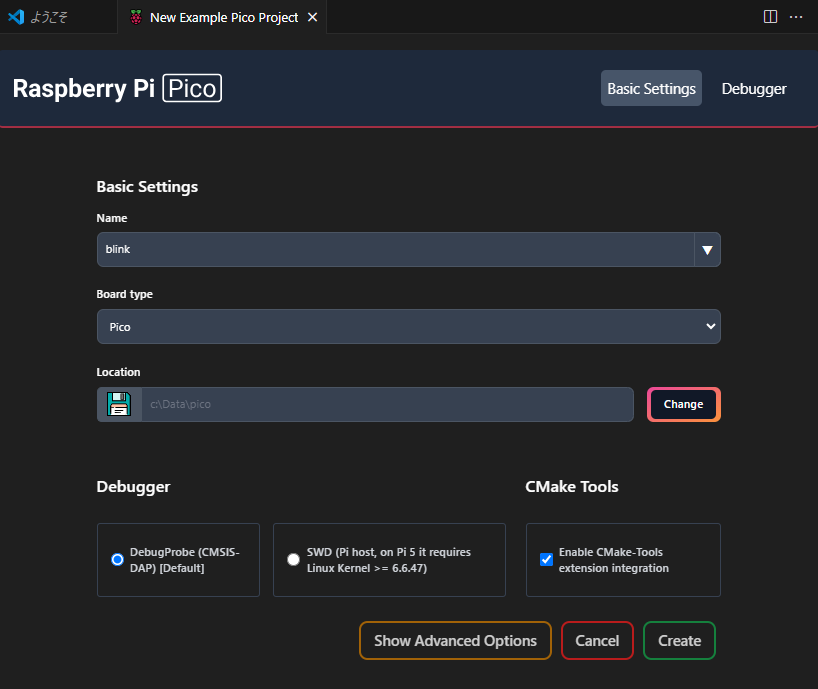Click the VS Code icon on welcome tab

pos(16,17)
